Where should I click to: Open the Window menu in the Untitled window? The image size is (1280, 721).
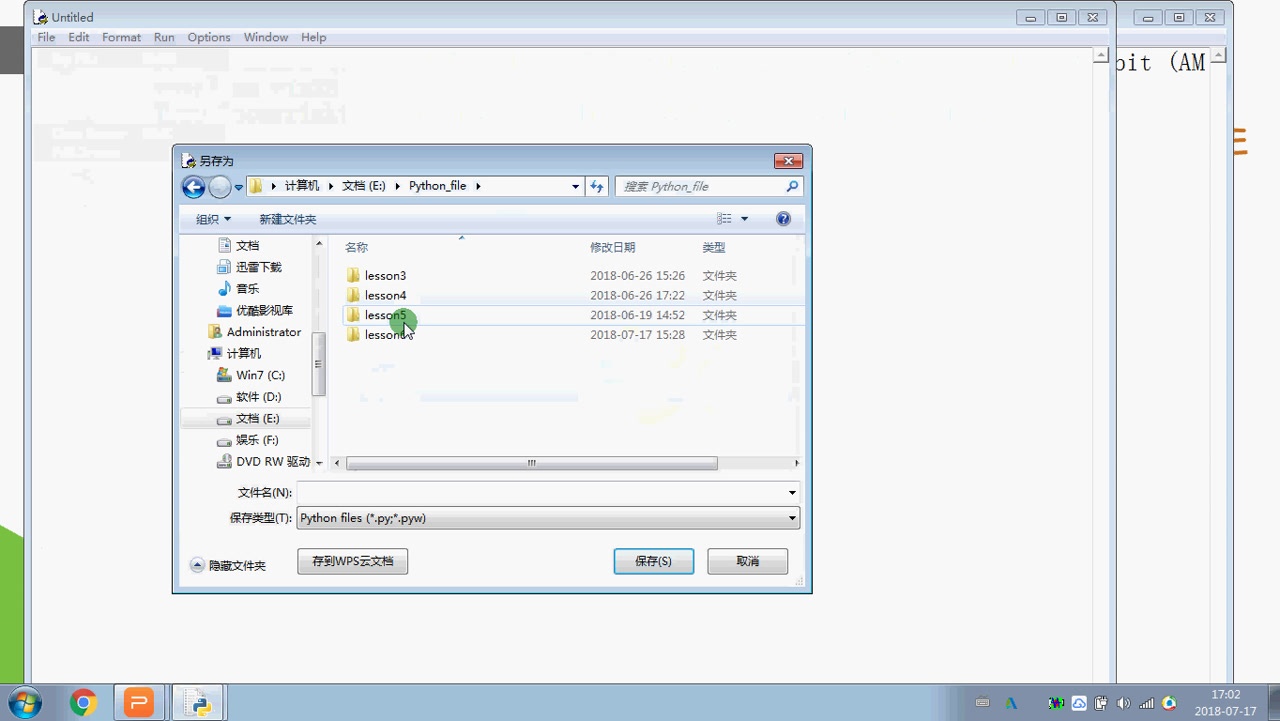coord(266,37)
